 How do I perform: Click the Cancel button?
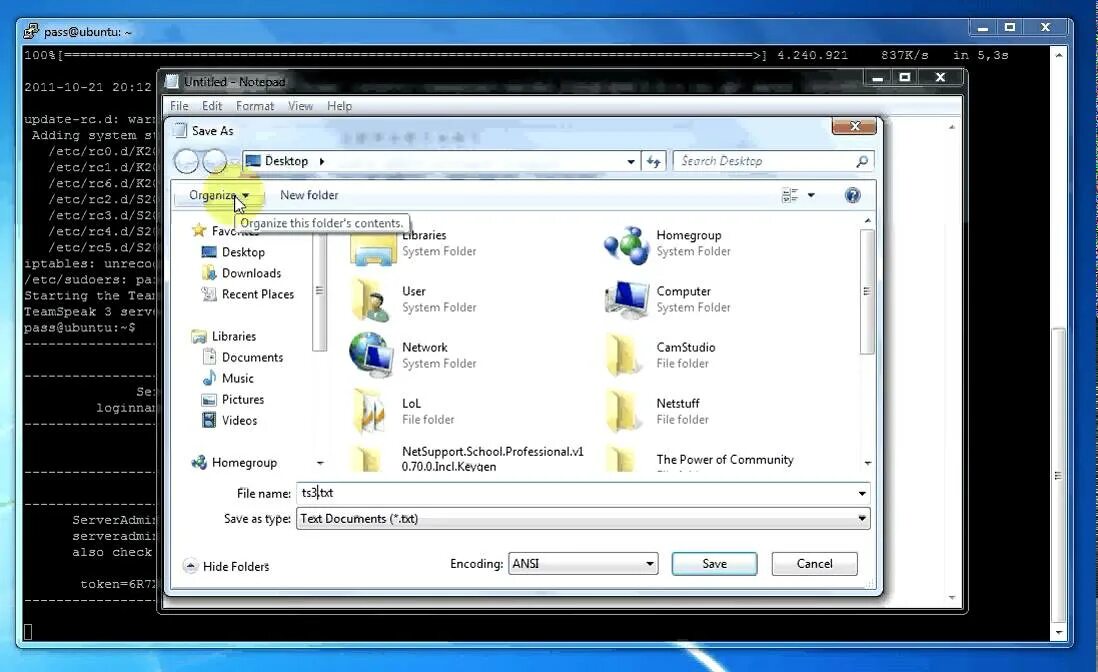814,564
